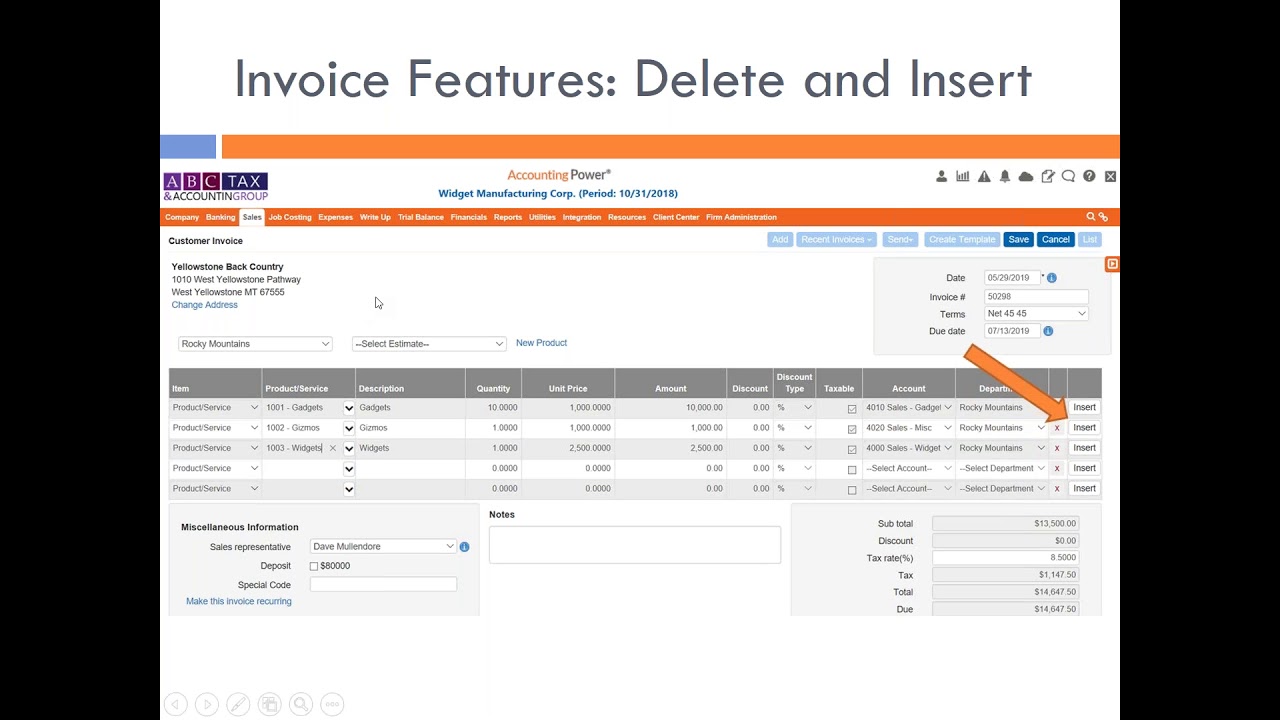This screenshot has width=1280, height=720.
Task: Check Taxable box on fourth item row
Action: [x=852, y=470]
